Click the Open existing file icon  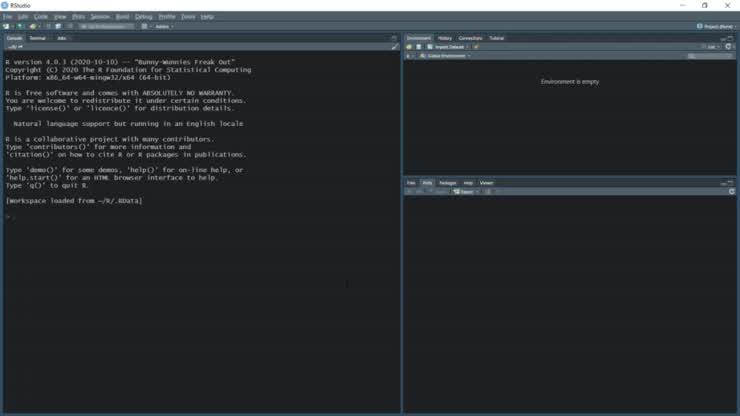coord(33,26)
